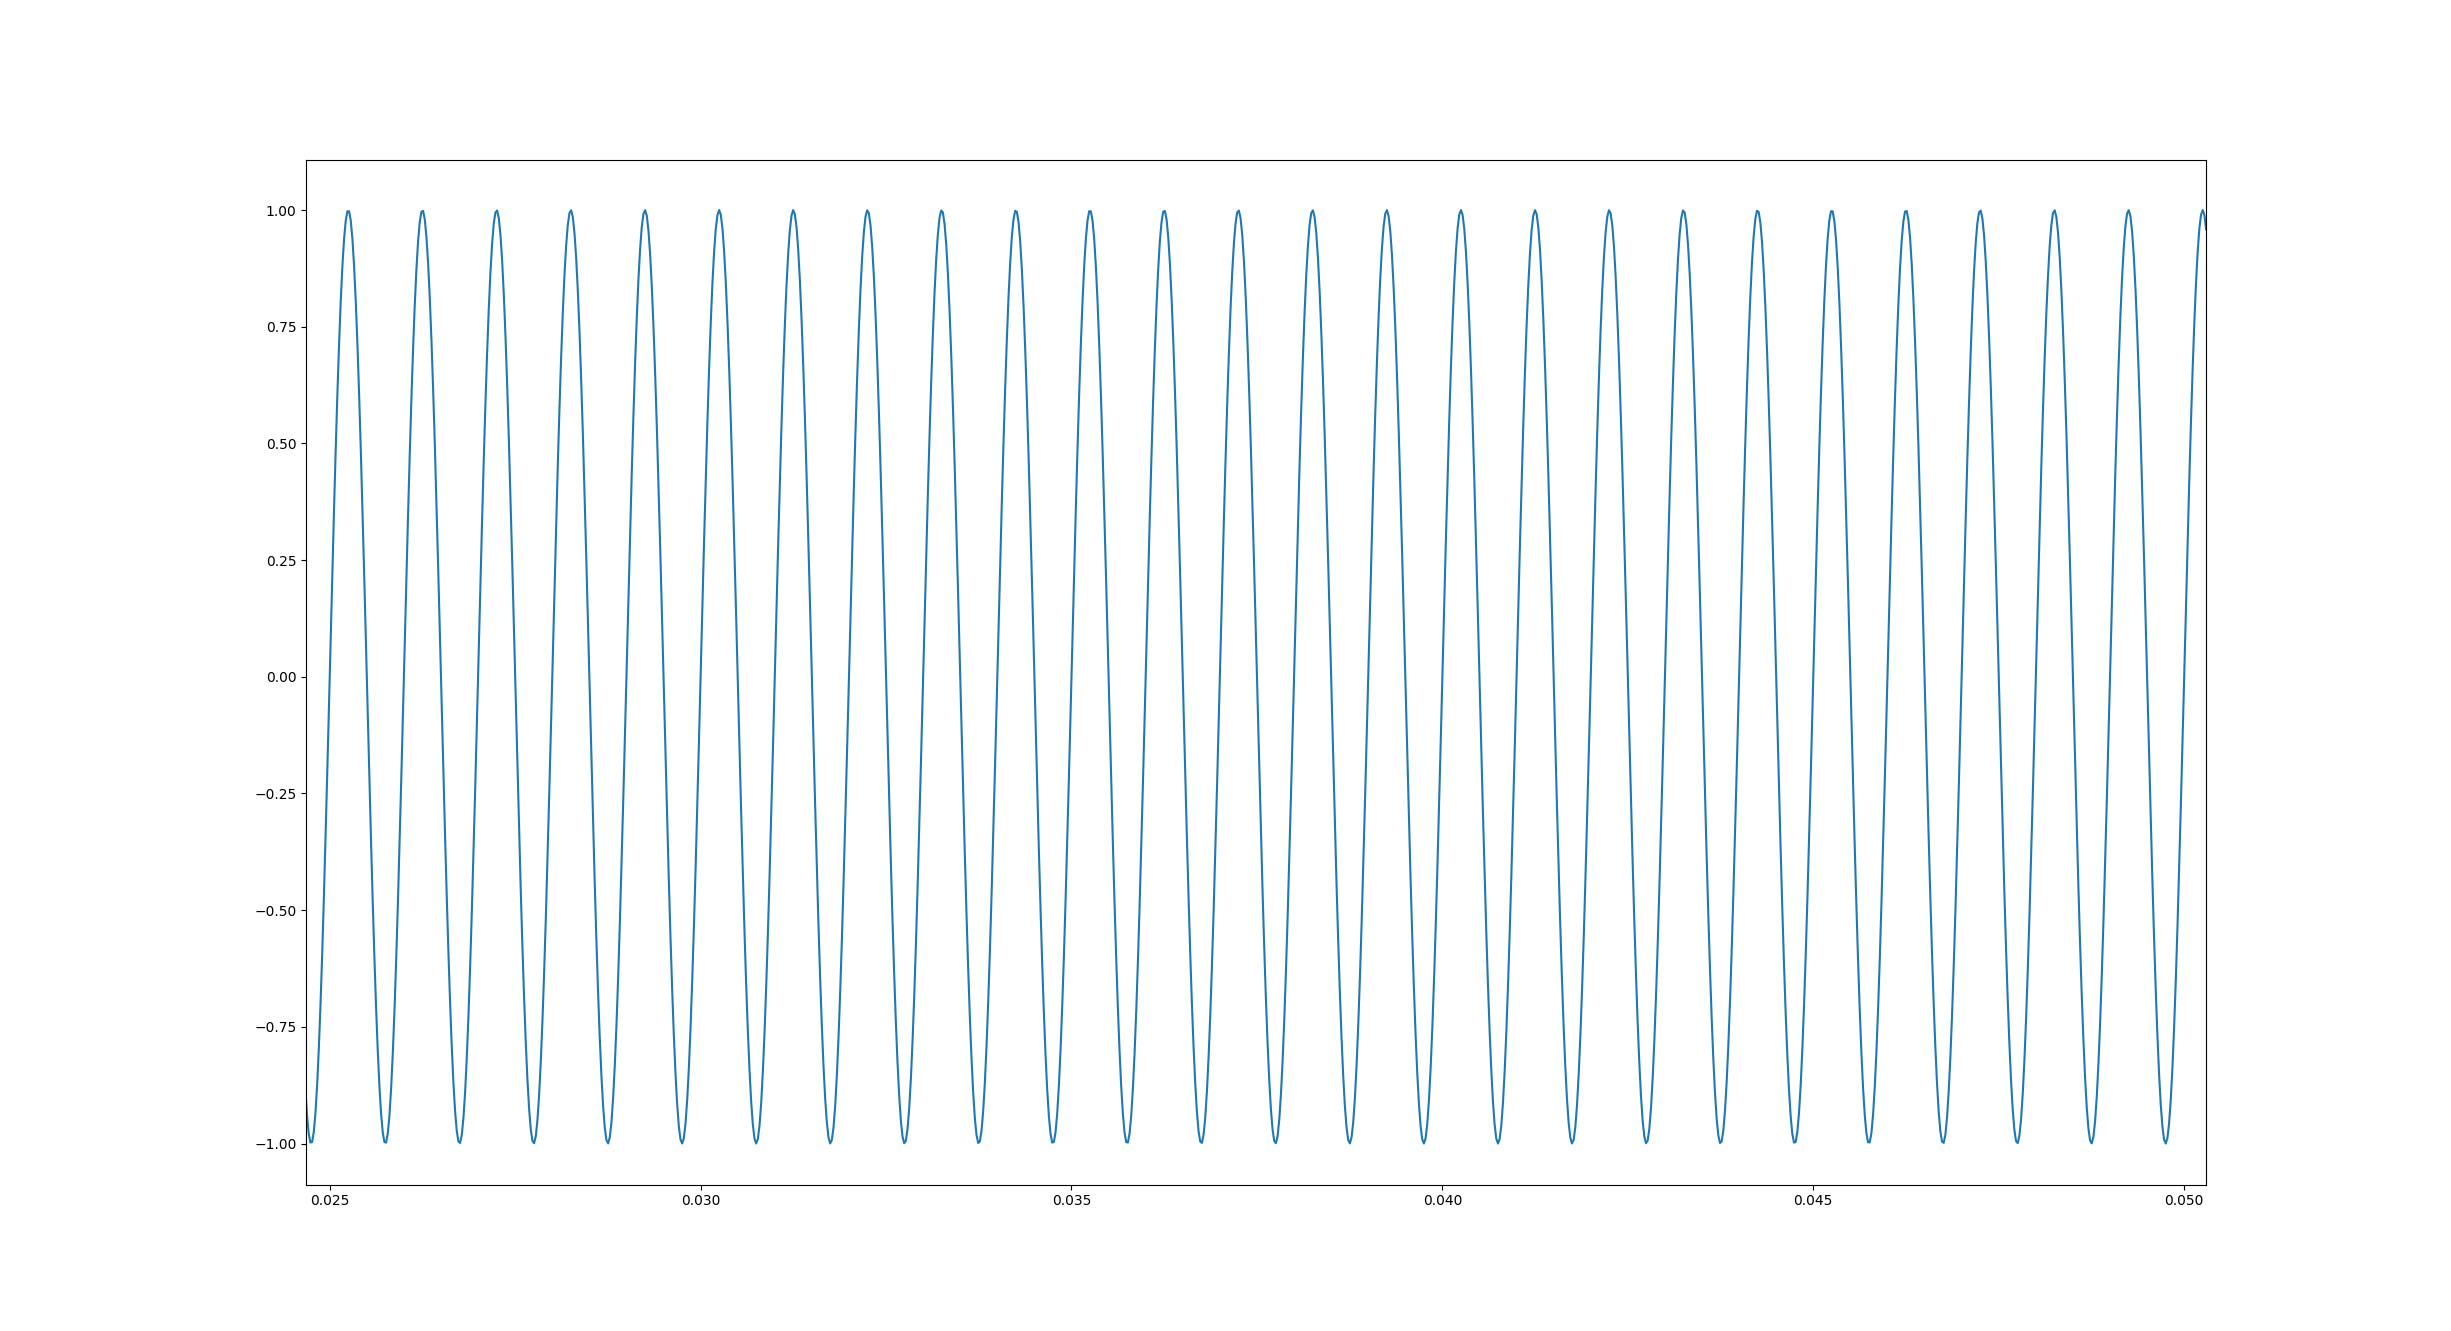This screenshot has height=1331, width=2451.
Task: Click the 1.00 y-axis tick label
Action: 281,211
